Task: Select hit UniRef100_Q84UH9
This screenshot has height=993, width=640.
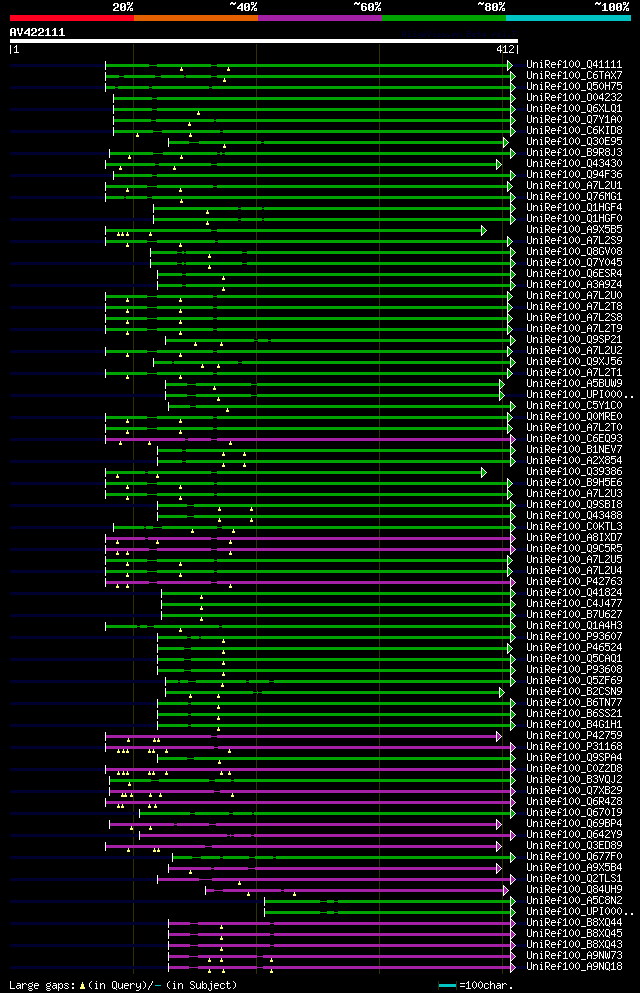Action: pos(574,890)
